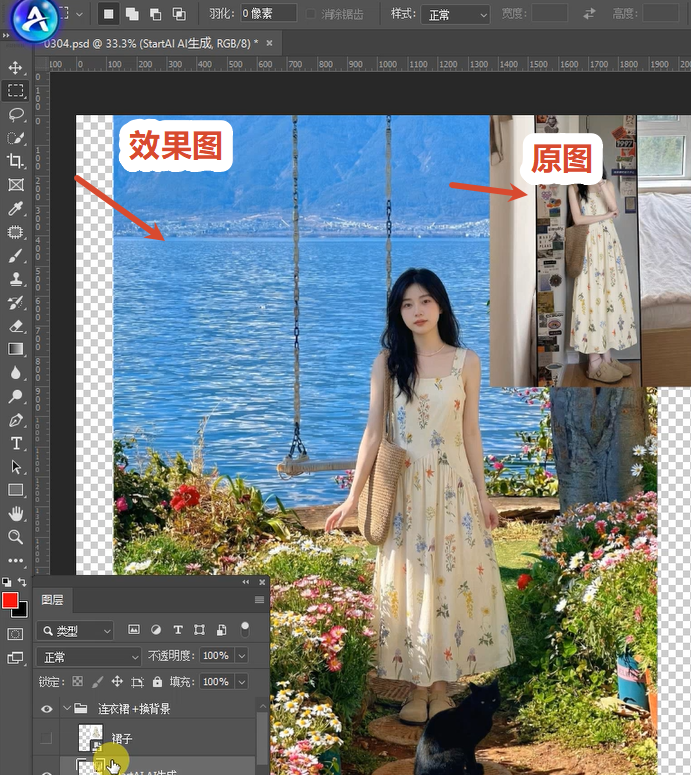Screen dimensions: 691x775
Task: Choose New Selection mode in options bar
Action: 108,14
